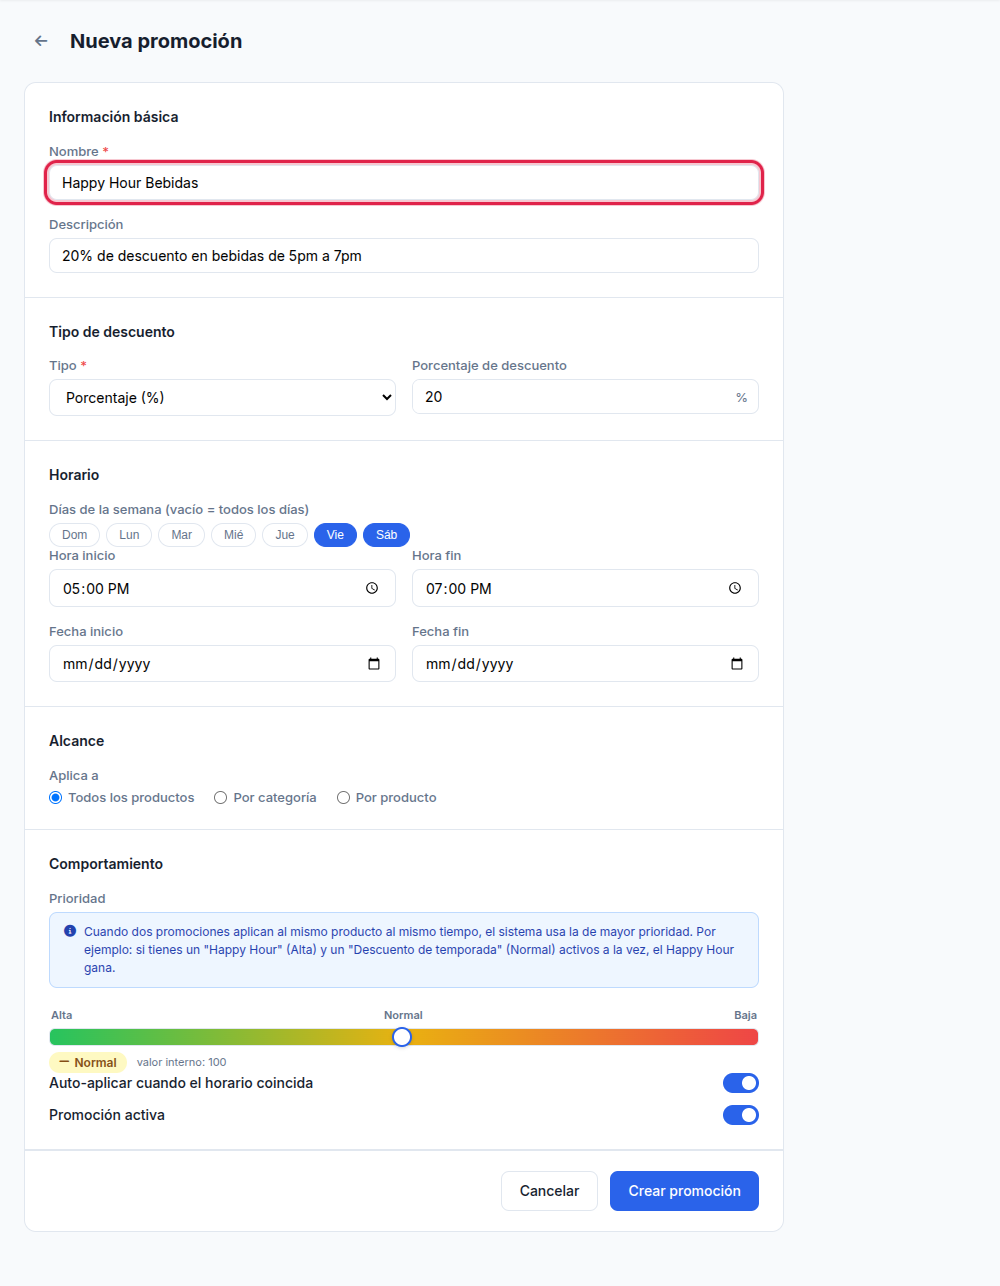1000x1286 pixels.
Task: Click the Crear promoción button
Action: [x=684, y=1191]
